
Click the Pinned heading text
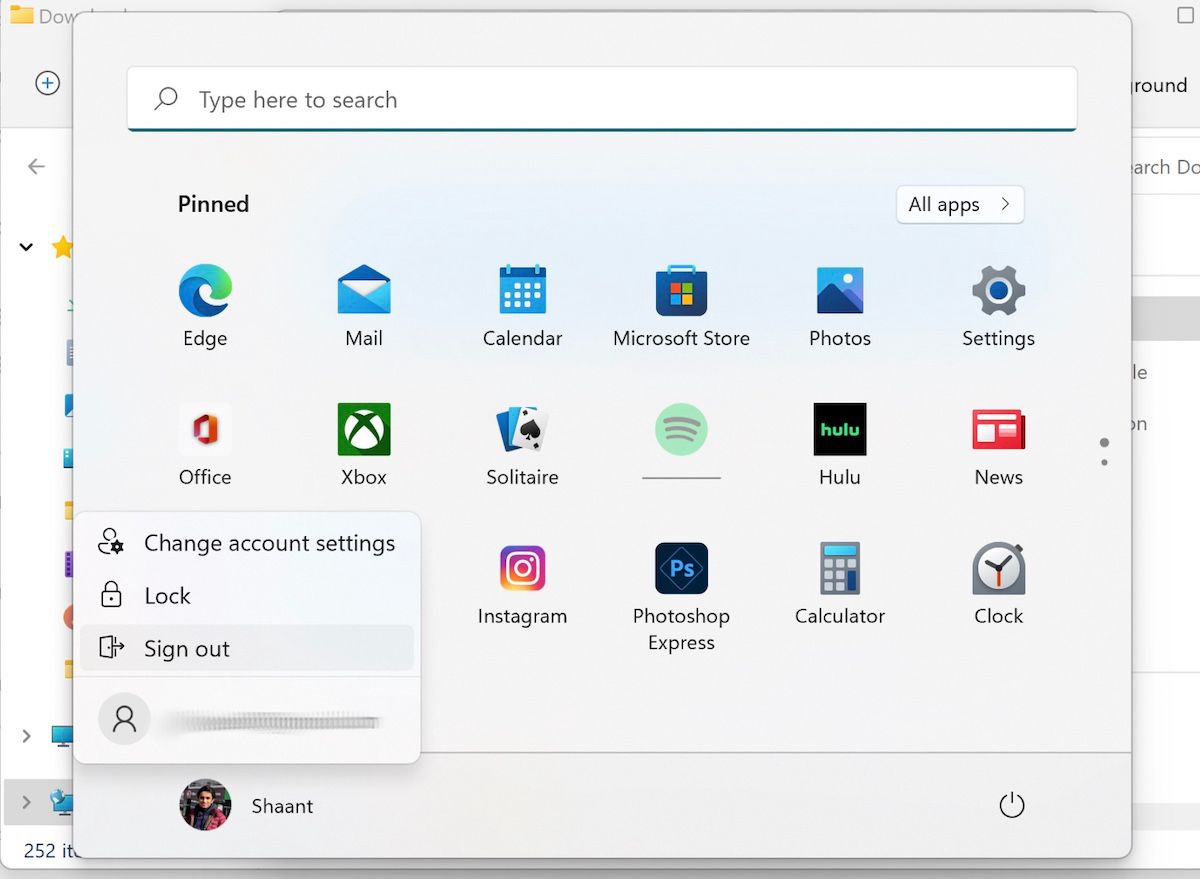click(x=213, y=204)
